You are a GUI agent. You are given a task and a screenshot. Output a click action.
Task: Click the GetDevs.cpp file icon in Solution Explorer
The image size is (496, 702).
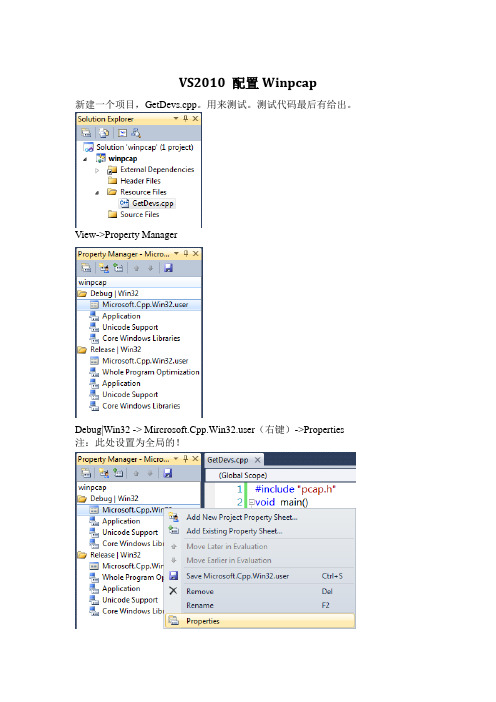(124, 203)
